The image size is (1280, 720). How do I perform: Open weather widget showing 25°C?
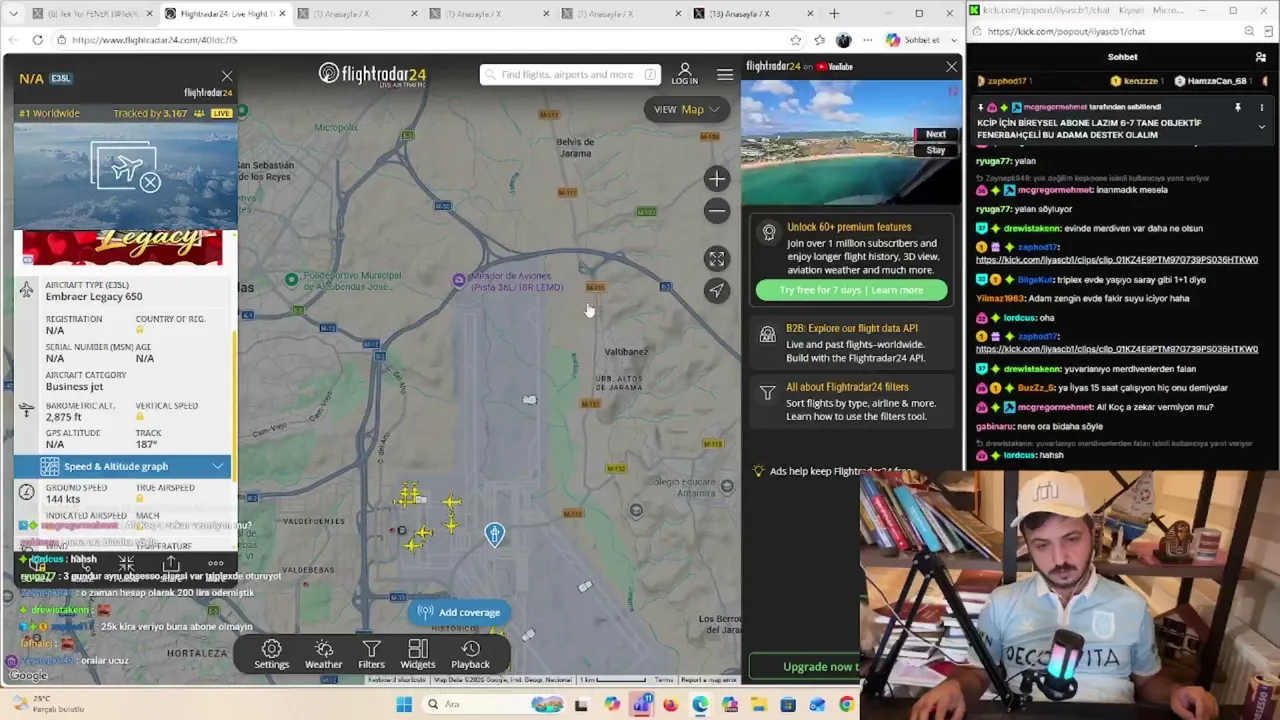click(x=48, y=704)
